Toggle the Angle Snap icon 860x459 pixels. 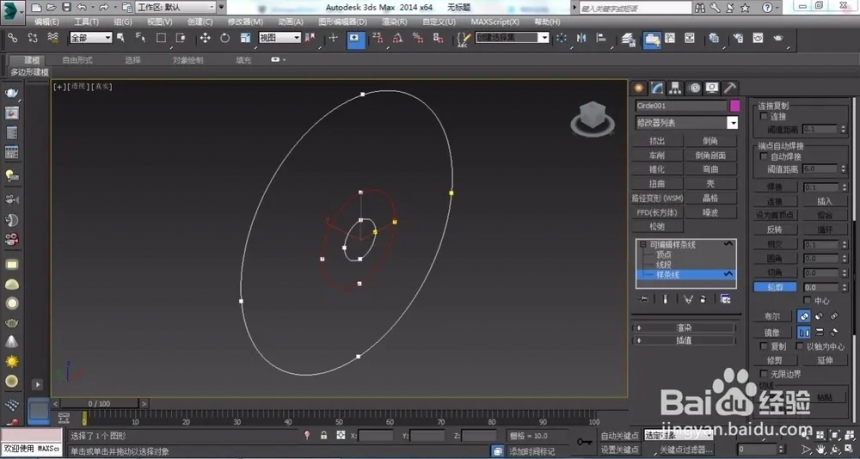(398, 38)
